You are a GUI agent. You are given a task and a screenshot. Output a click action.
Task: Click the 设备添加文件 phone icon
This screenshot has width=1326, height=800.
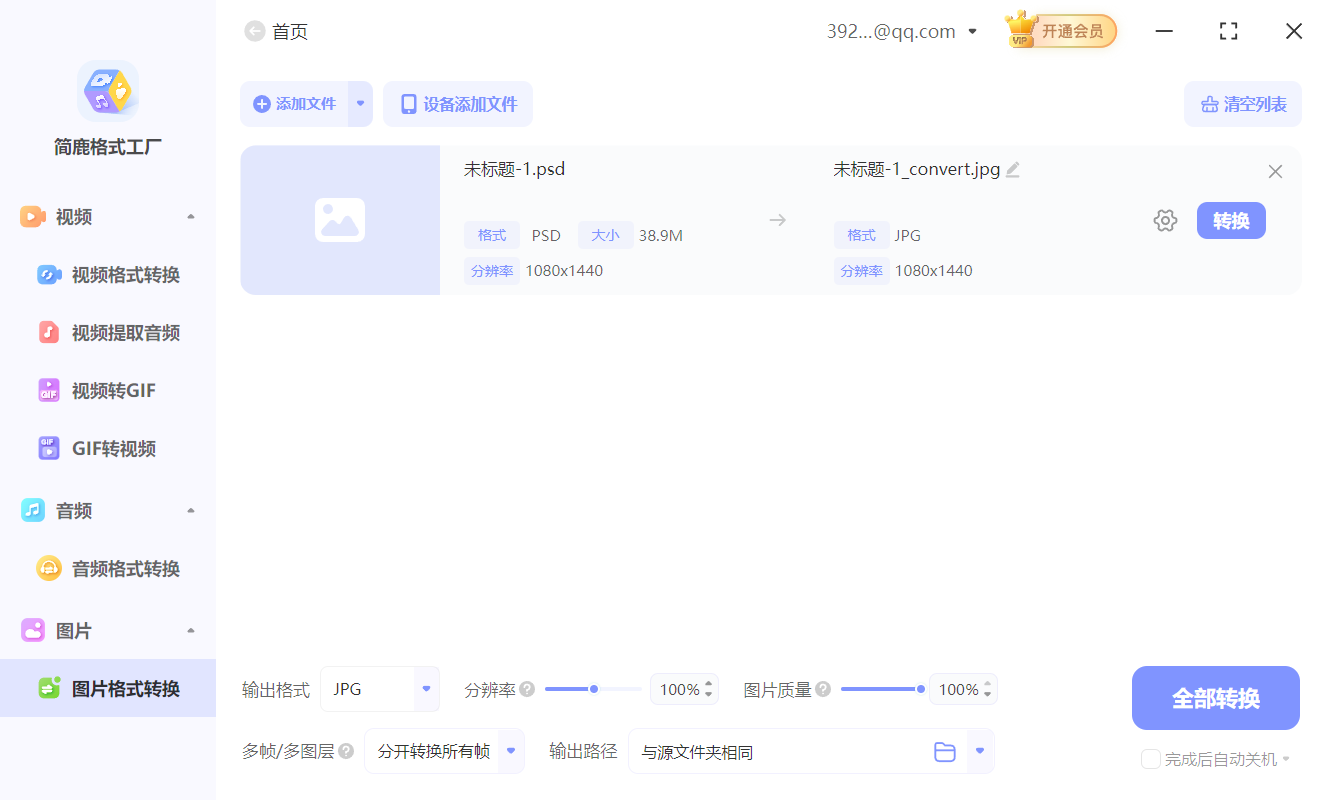[x=409, y=103]
